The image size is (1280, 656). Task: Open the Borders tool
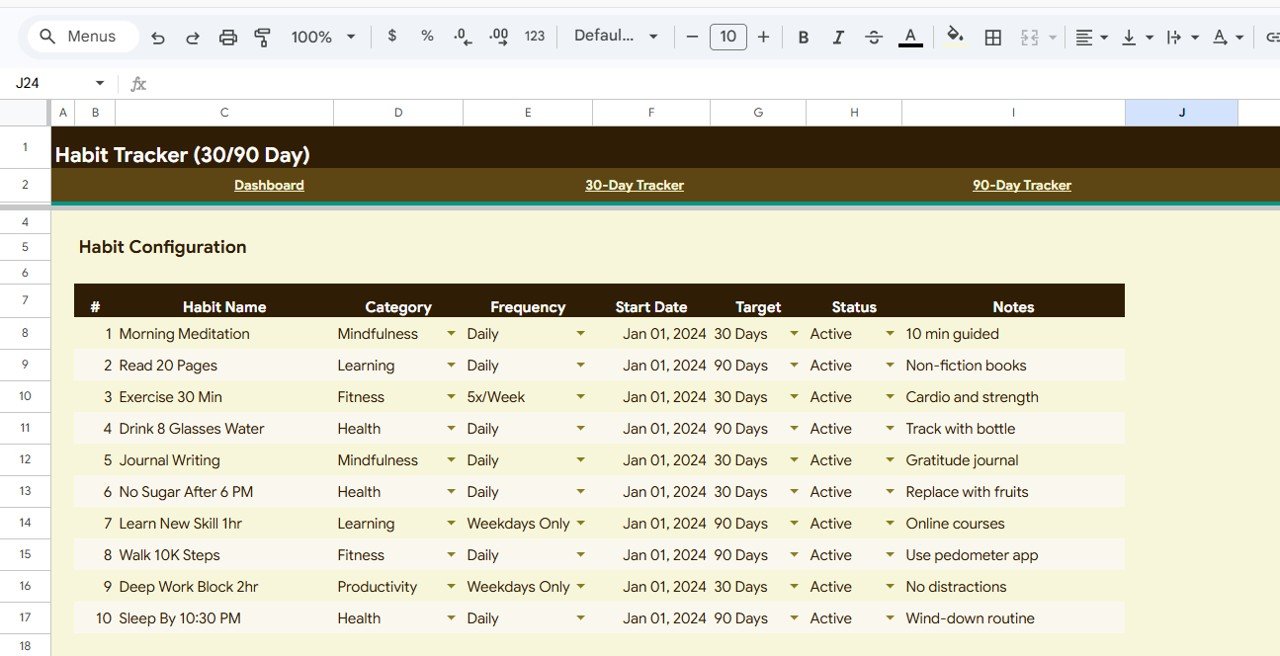pos(993,37)
